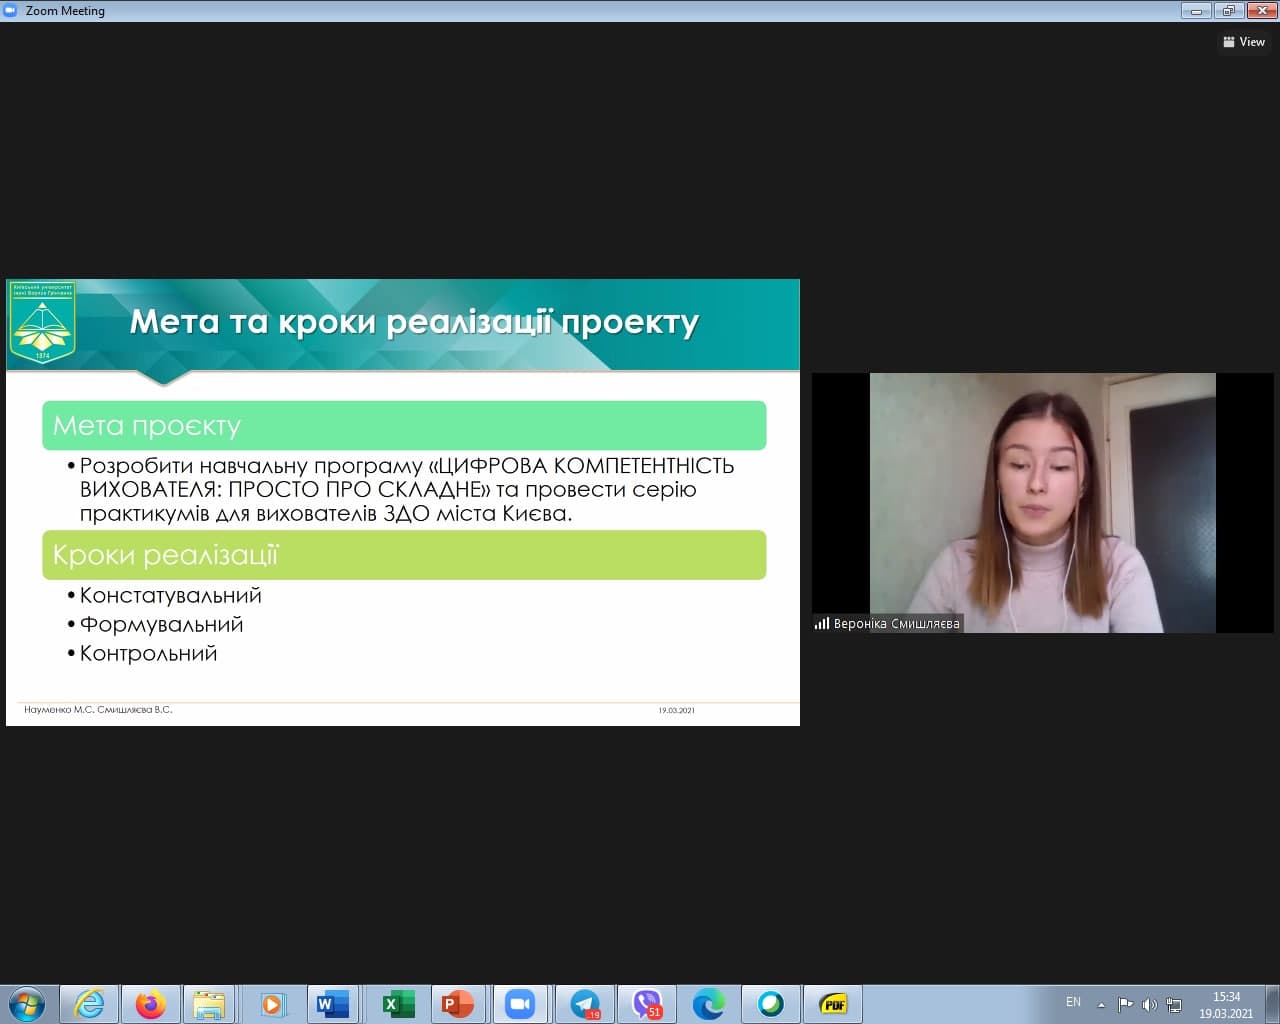Show hidden system tray icons

coord(1101,1005)
